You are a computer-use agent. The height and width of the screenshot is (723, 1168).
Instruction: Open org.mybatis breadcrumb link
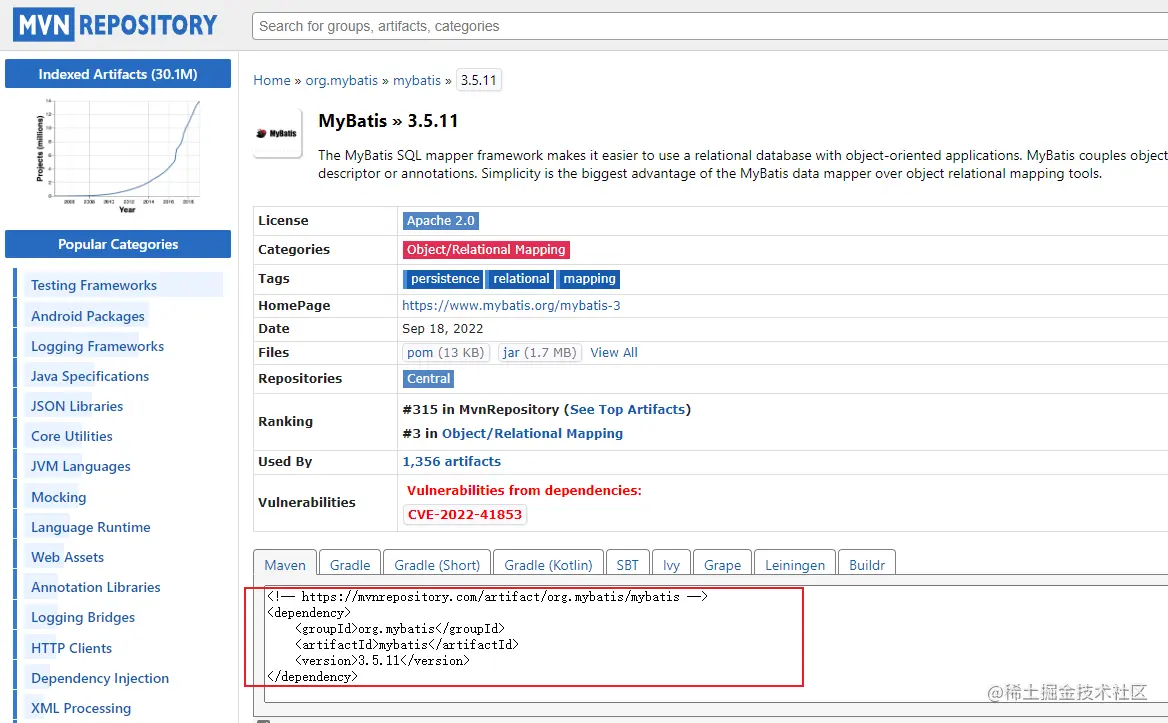pos(342,80)
